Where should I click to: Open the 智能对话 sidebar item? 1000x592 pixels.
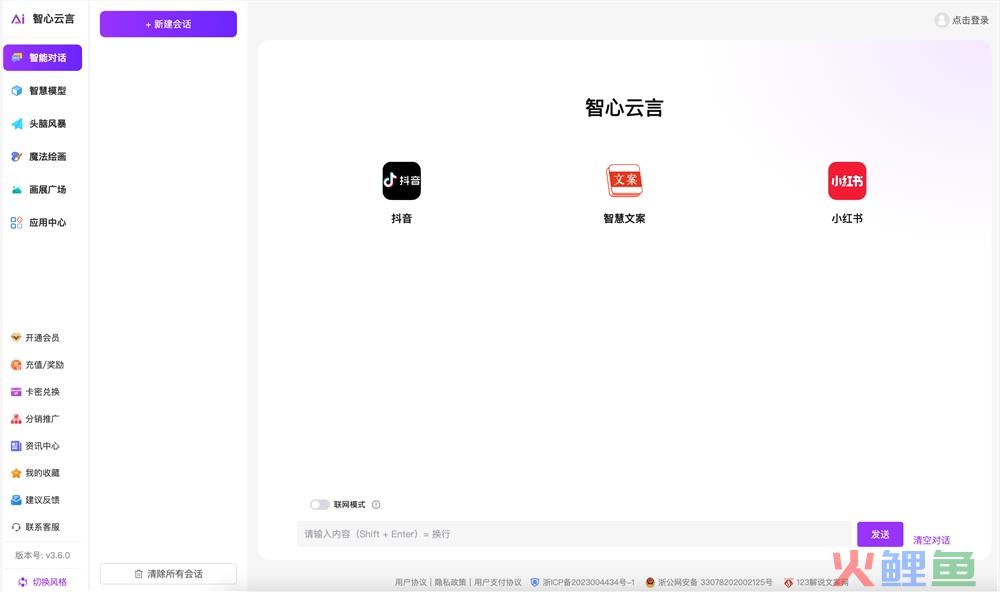[x=43, y=57]
